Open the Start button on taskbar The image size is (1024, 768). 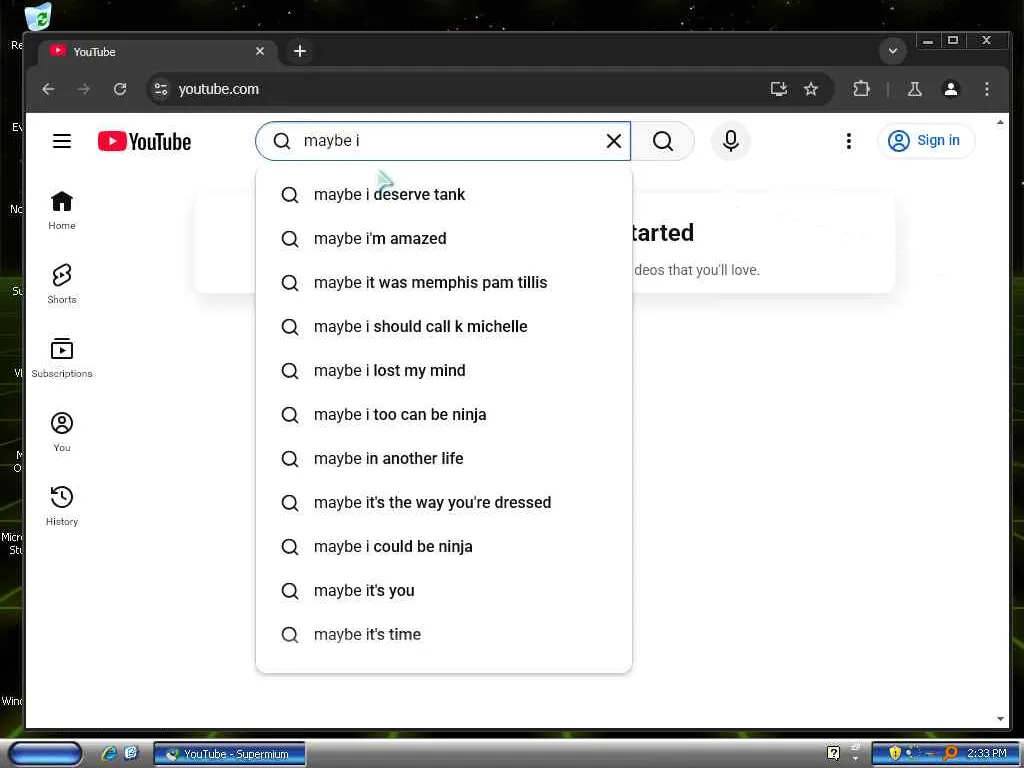pos(45,754)
